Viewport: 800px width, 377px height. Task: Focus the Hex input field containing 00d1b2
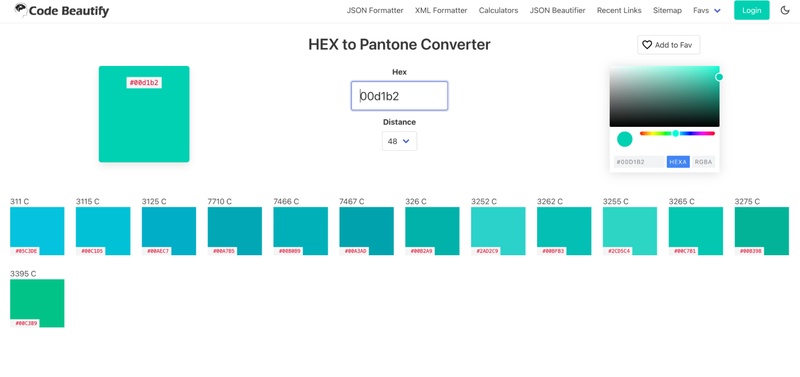(x=399, y=96)
